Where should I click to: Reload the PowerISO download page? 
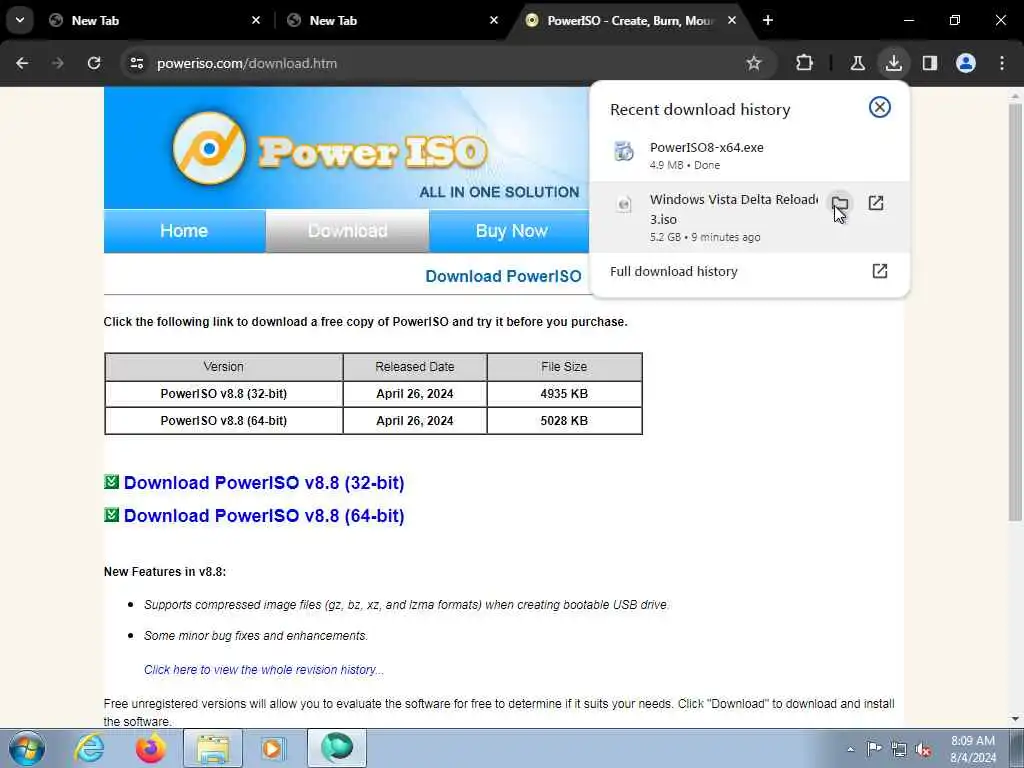coord(94,63)
